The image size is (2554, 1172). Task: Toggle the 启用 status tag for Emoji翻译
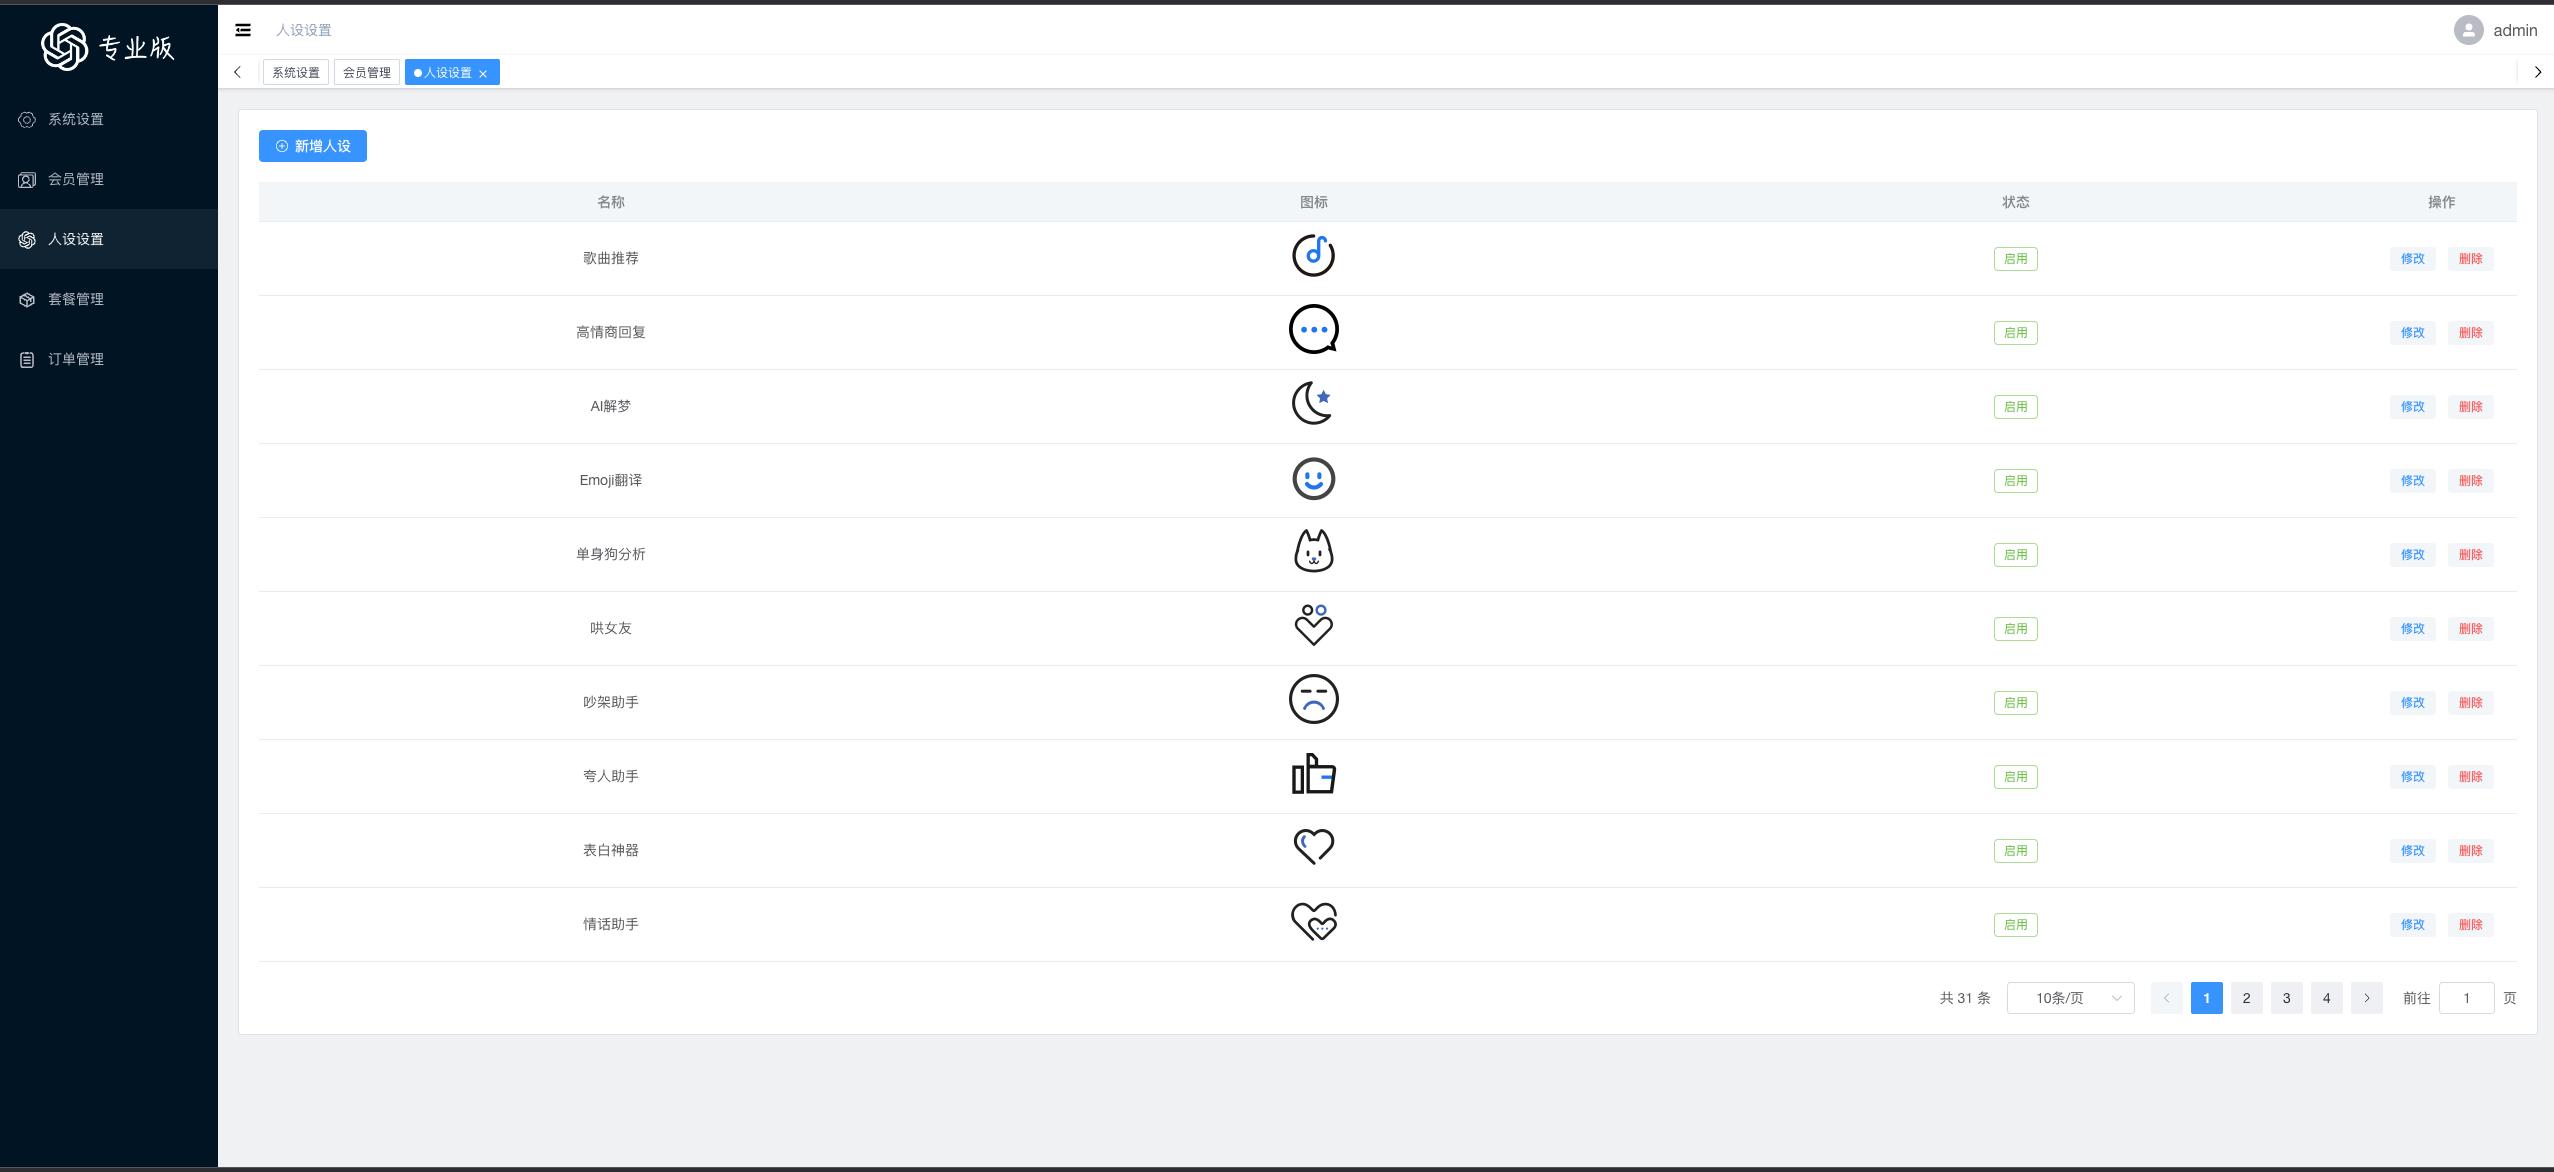(2015, 481)
